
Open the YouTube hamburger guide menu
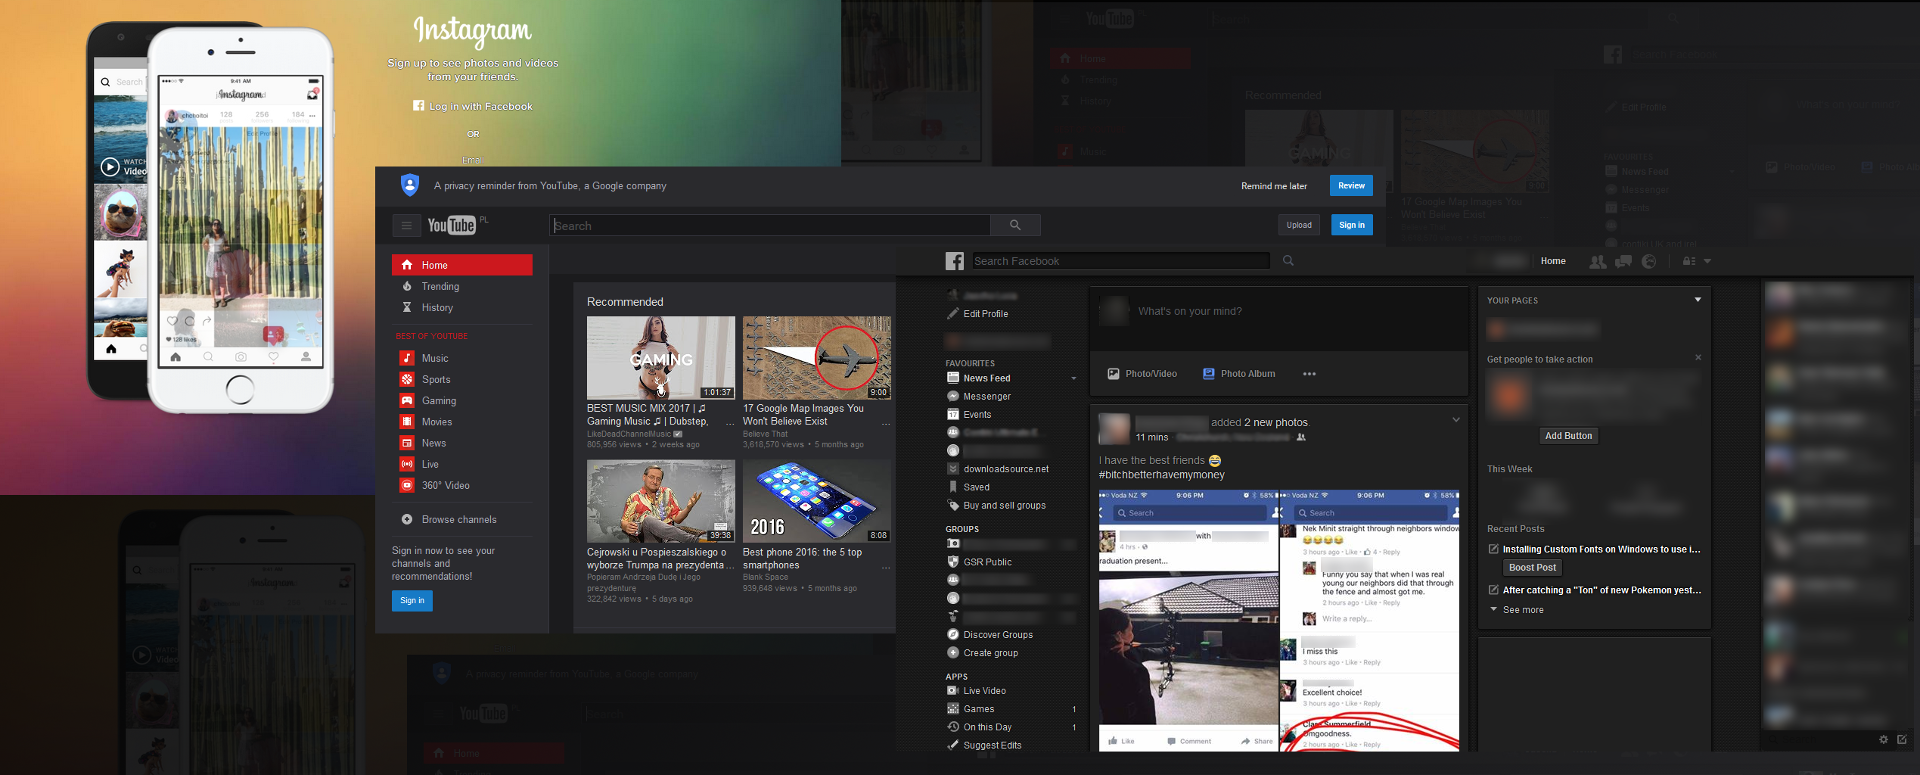[406, 225]
